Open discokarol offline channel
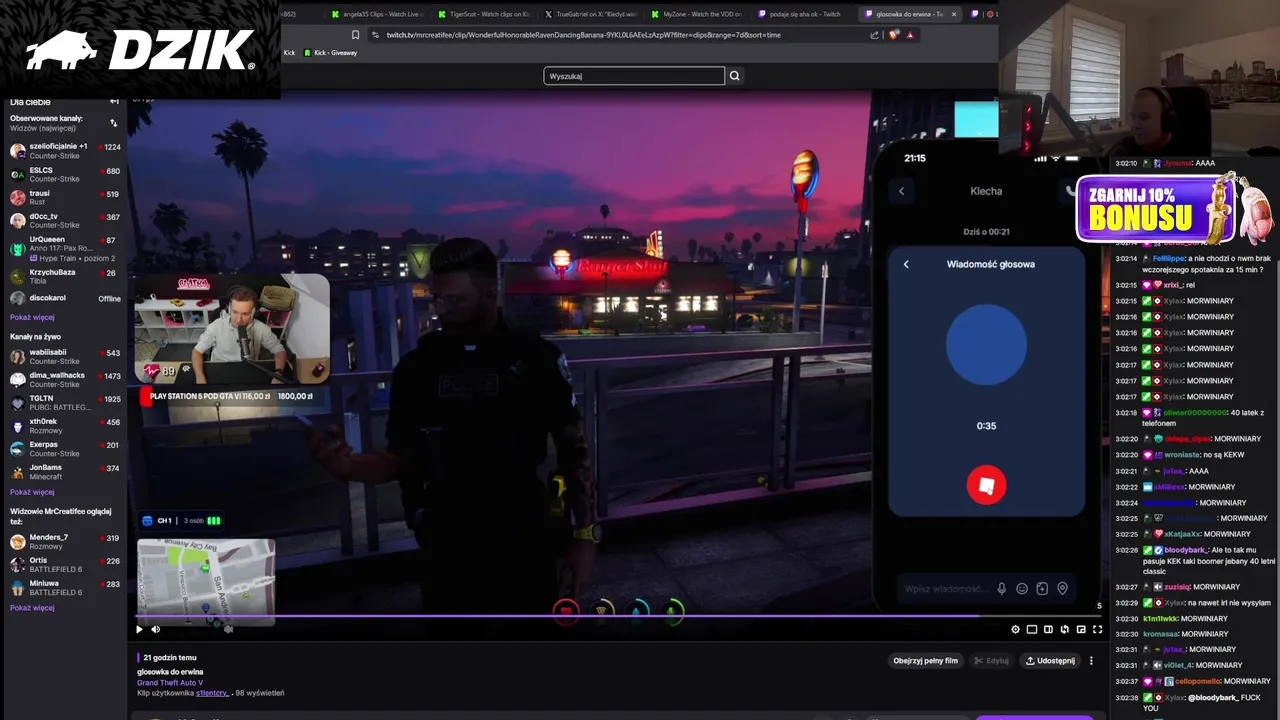This screenshot has height=720, width=1280. 65,298
